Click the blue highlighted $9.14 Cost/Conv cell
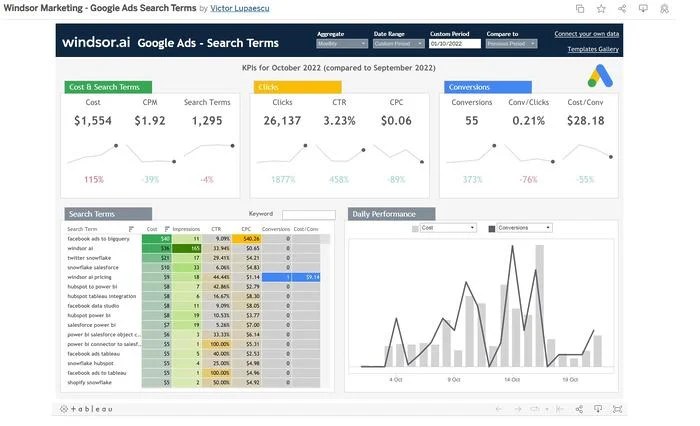Image resolution: width=700 pixels, height=426 pixels. (306, 277)
